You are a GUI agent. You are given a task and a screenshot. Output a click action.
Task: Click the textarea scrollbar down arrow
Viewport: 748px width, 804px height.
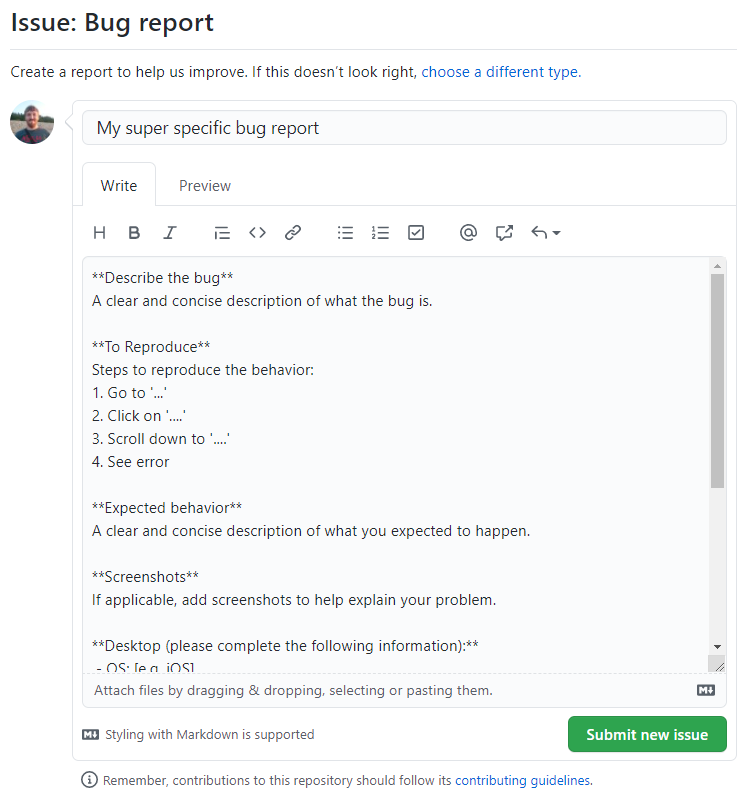[x=717, y=647]
